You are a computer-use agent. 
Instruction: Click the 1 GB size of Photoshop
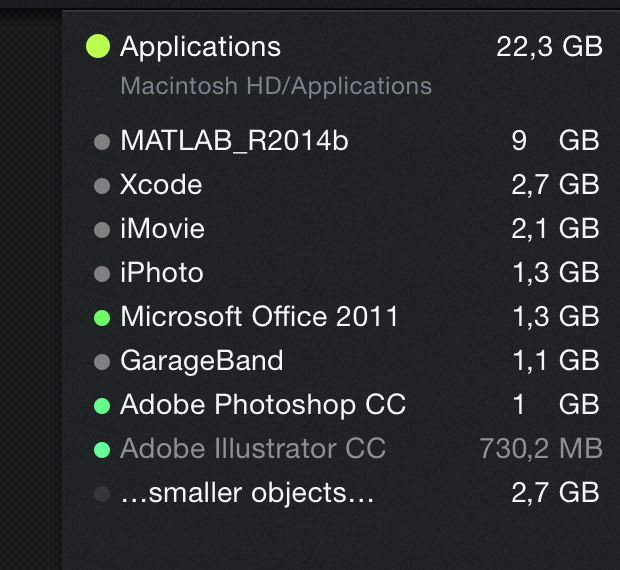[556, 405]
